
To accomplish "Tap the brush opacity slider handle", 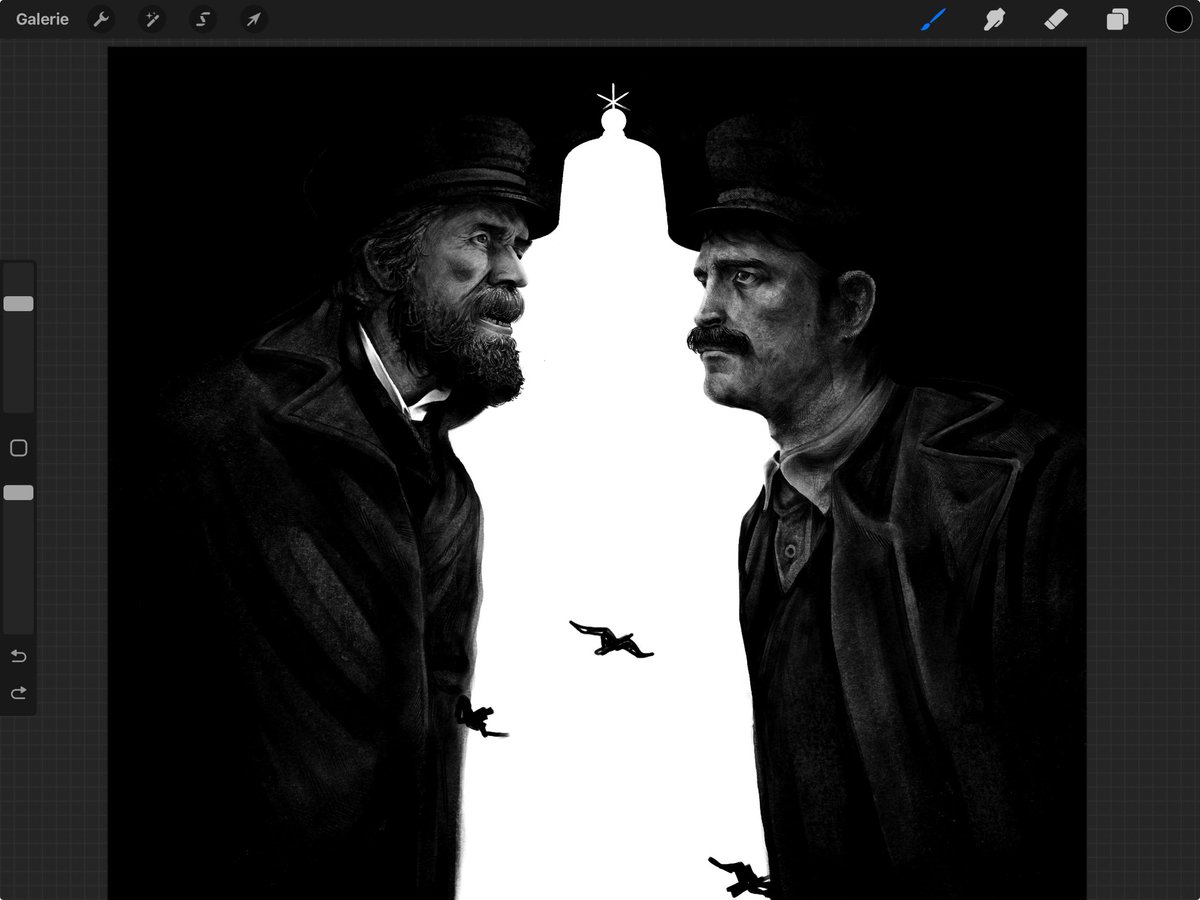I will (x=18, y=492).
